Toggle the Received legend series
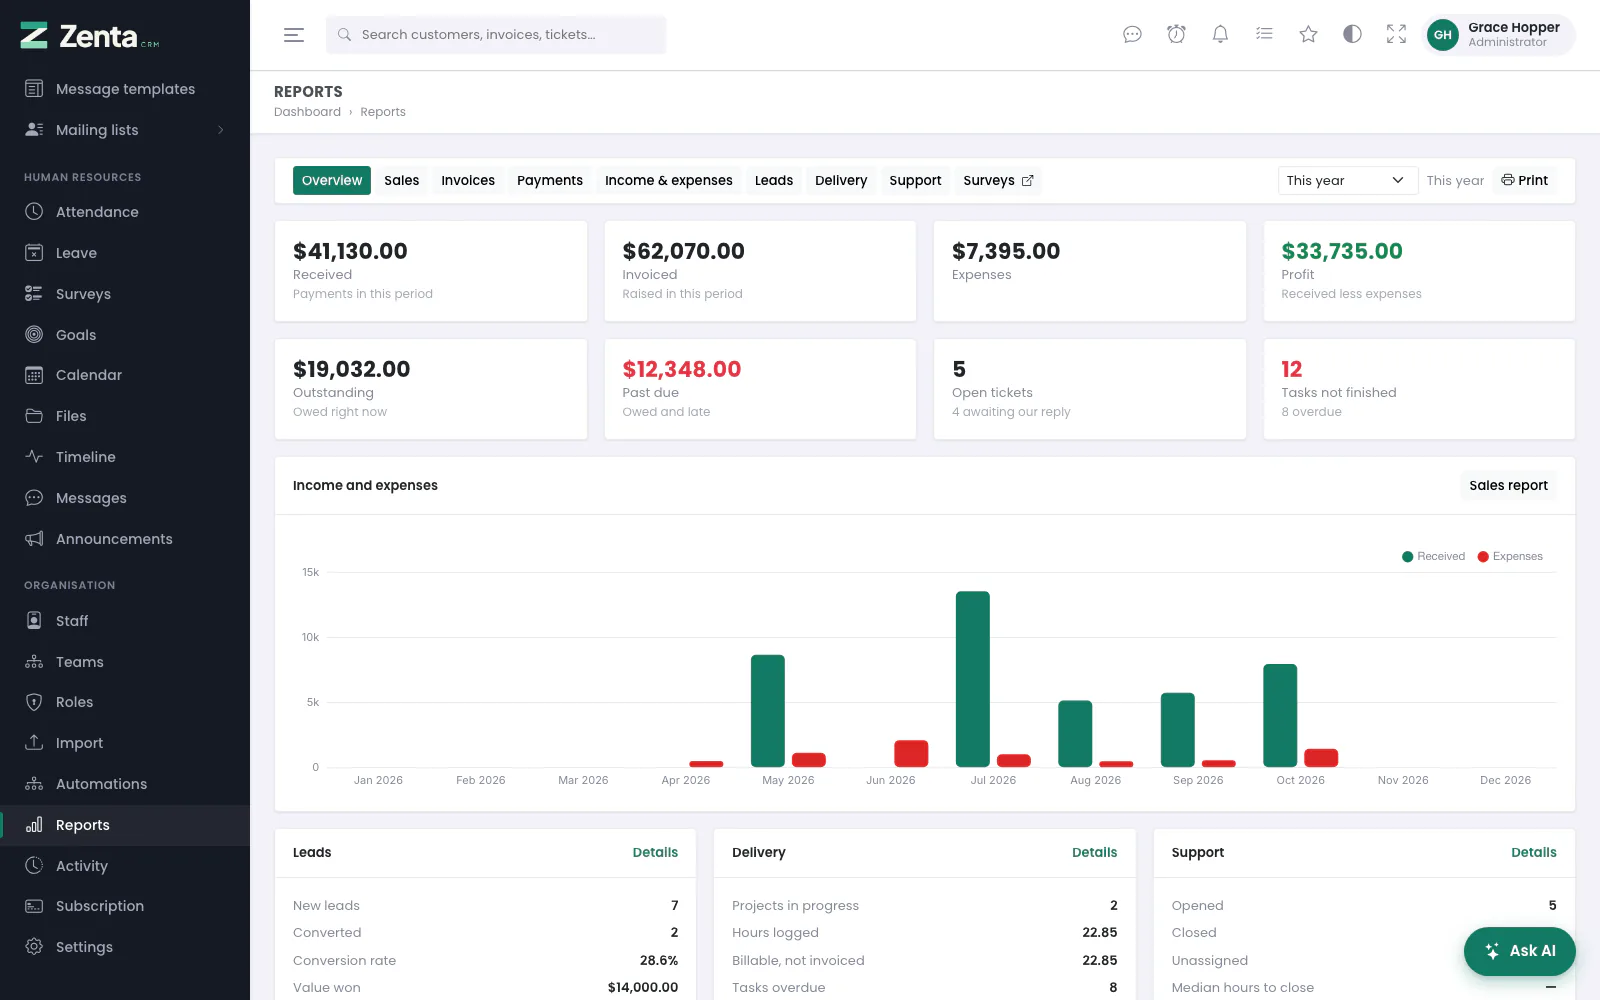Viewport: 1600px width, 1000px height. coord(1433,556)
